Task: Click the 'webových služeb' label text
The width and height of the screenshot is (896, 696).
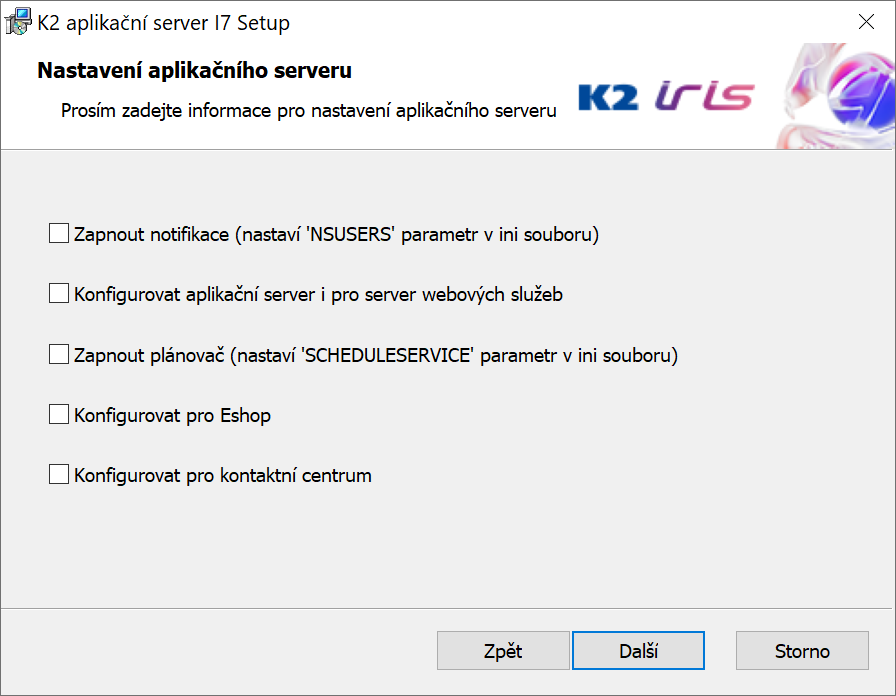Action: tap(493, 294)
